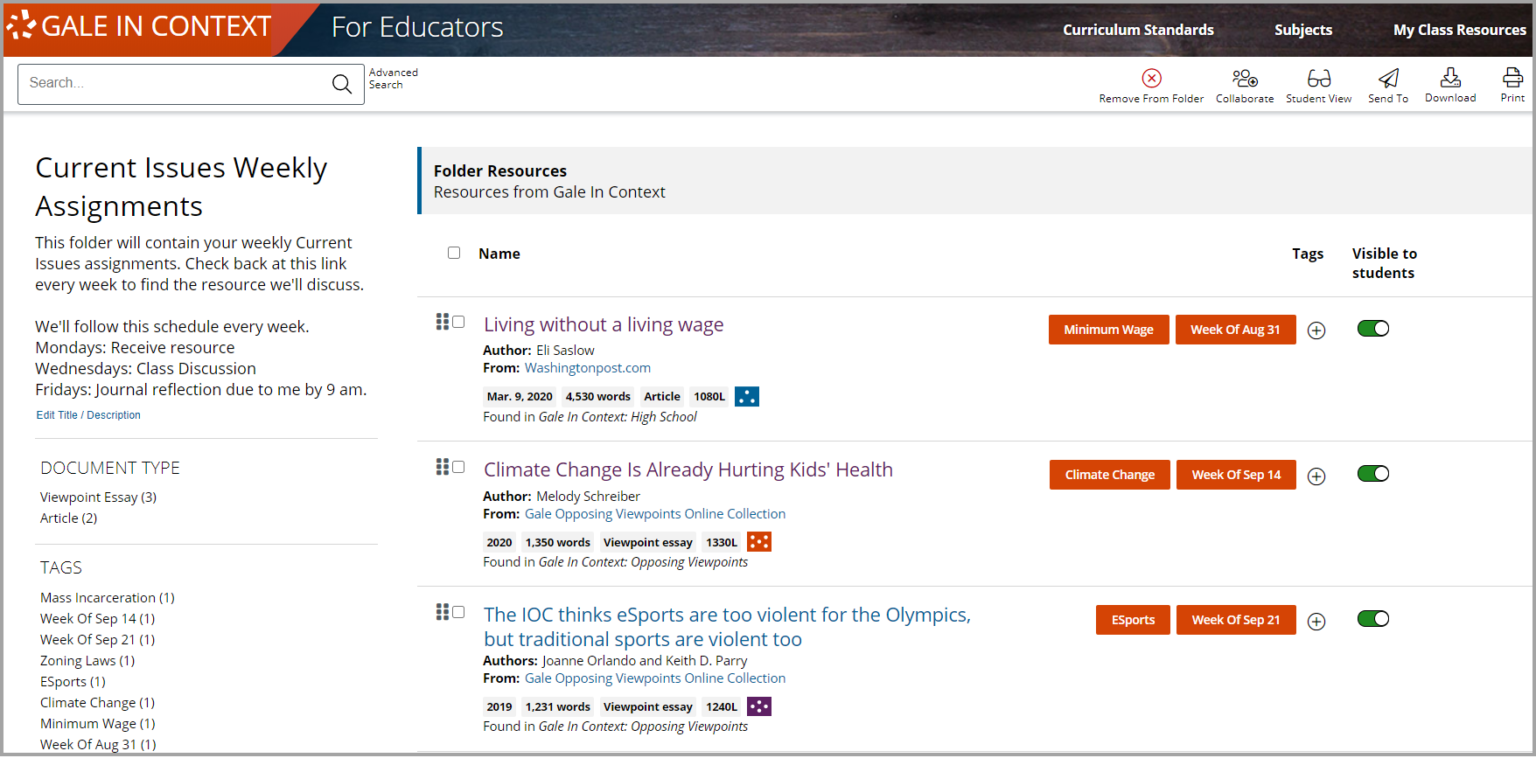Click inside the Search input field
The height and width of the screenshot is (758, 1536).
[x=170, y=83]
